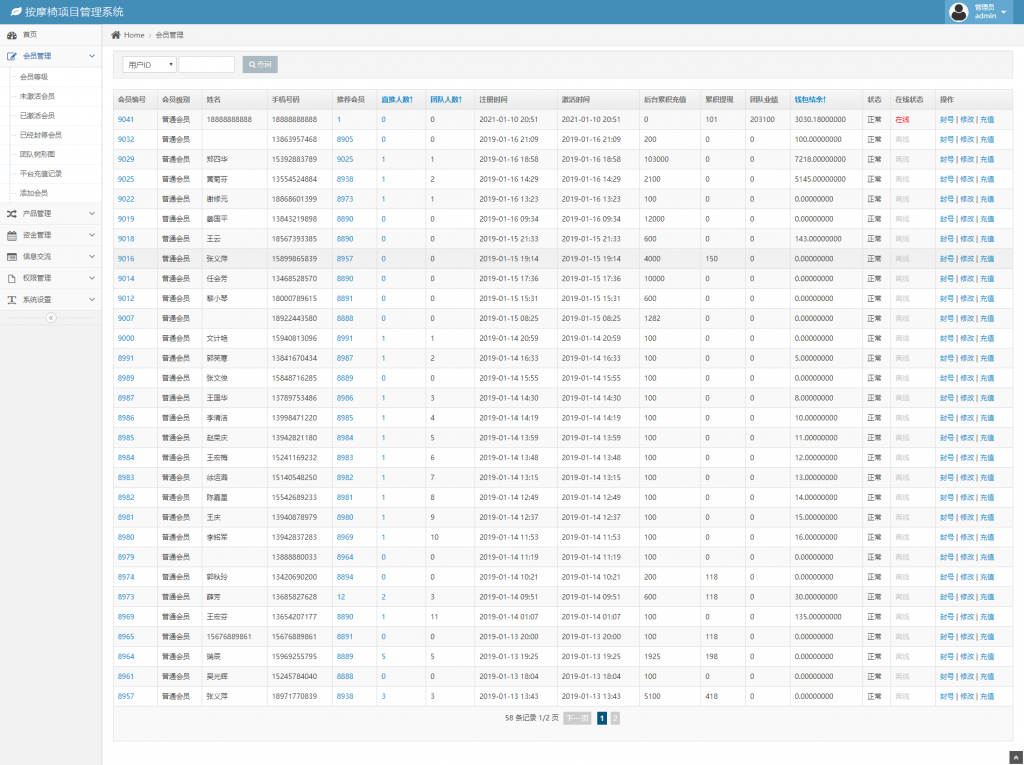Sort table by 钱包结余 column header
The height and width of the screenshot is (765, 1024).
[810, 100]
